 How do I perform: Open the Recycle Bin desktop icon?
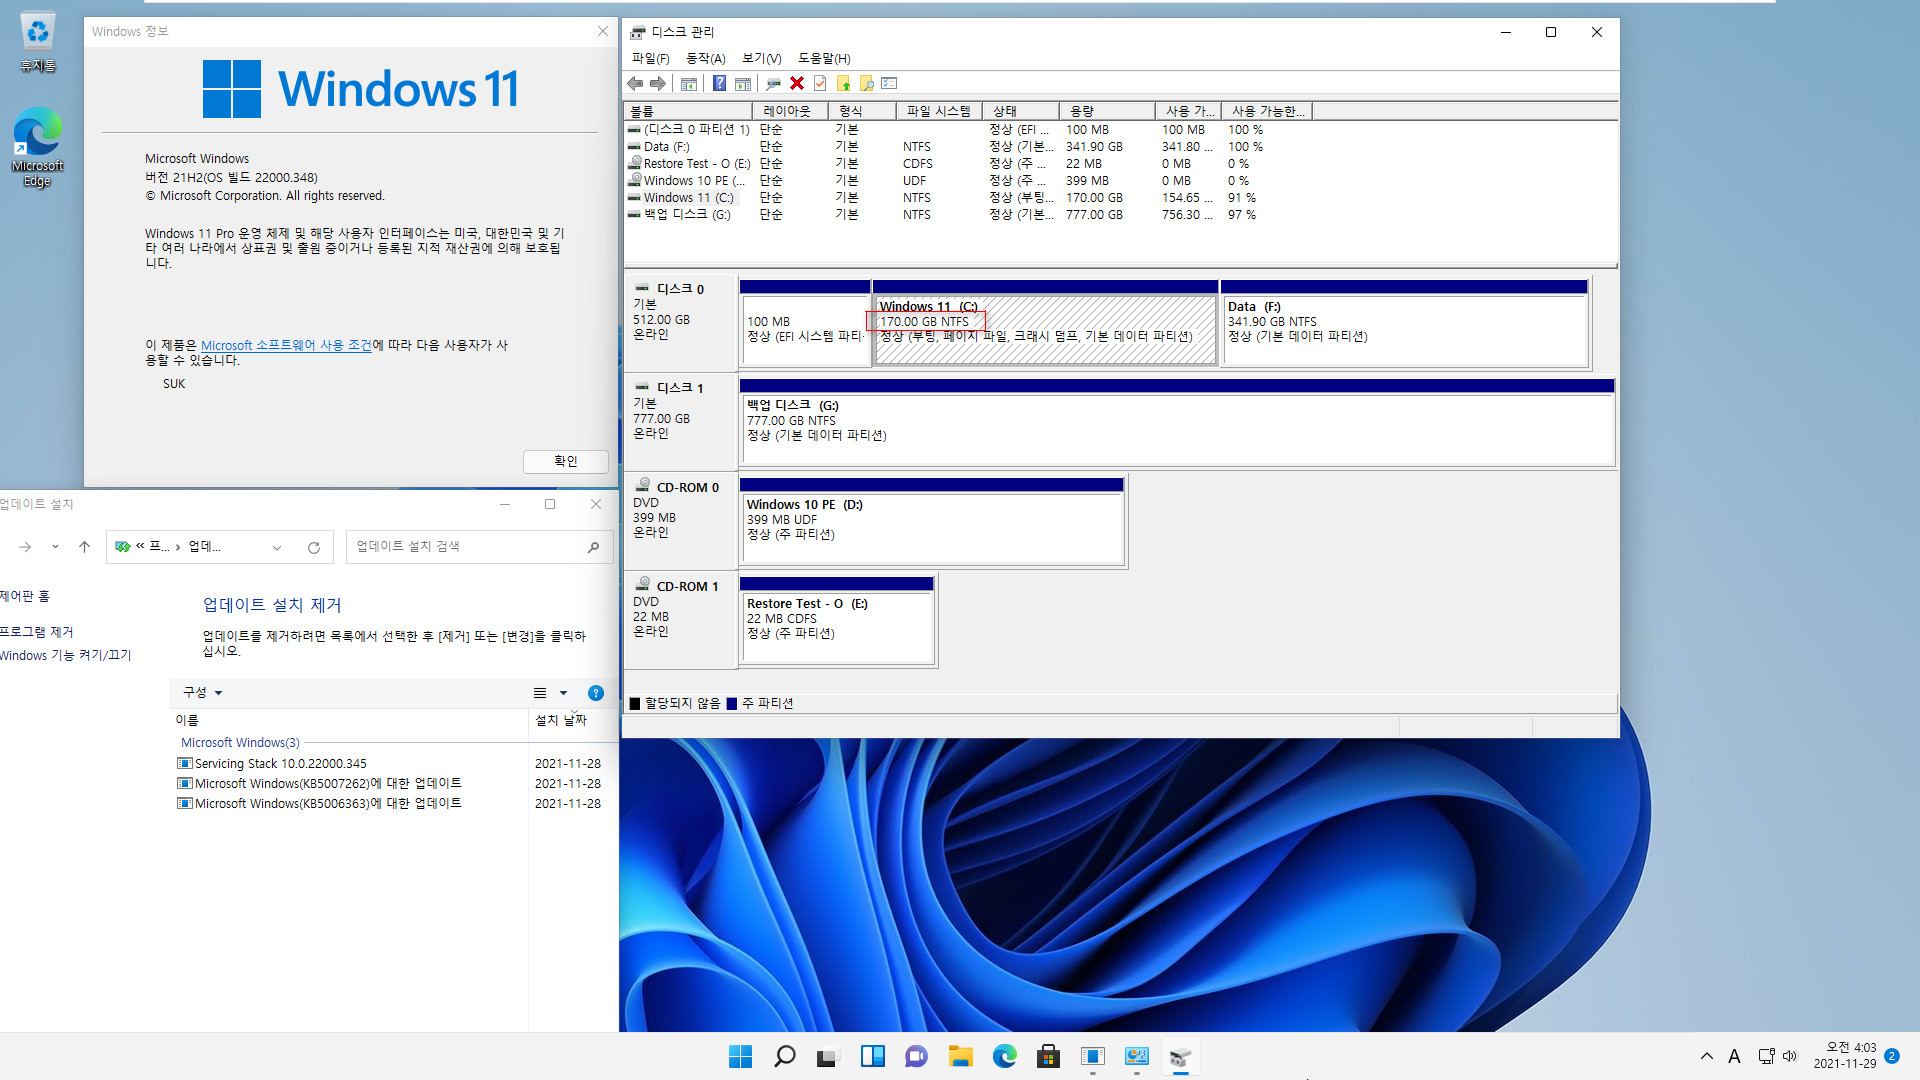point(37,42)
